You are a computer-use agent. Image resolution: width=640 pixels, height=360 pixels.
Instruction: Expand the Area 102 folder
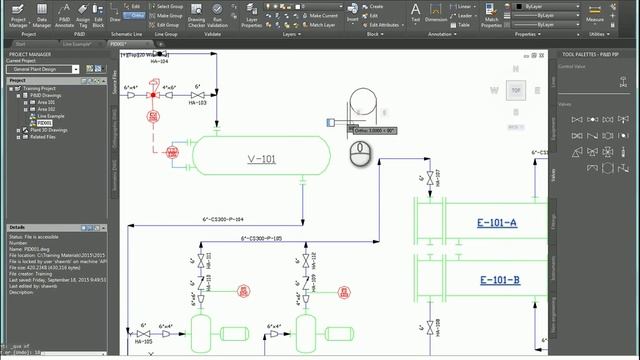[x=25, y=109]
